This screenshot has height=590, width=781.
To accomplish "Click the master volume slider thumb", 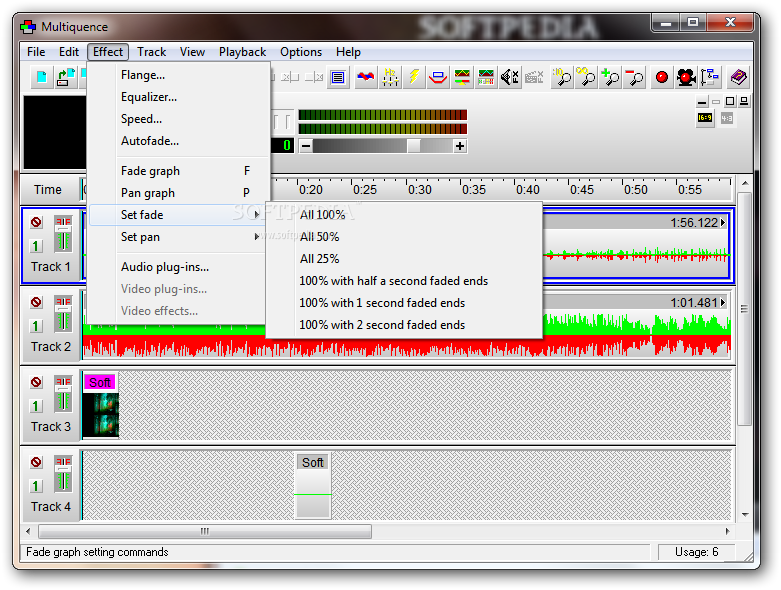I will tap(413, 146).
